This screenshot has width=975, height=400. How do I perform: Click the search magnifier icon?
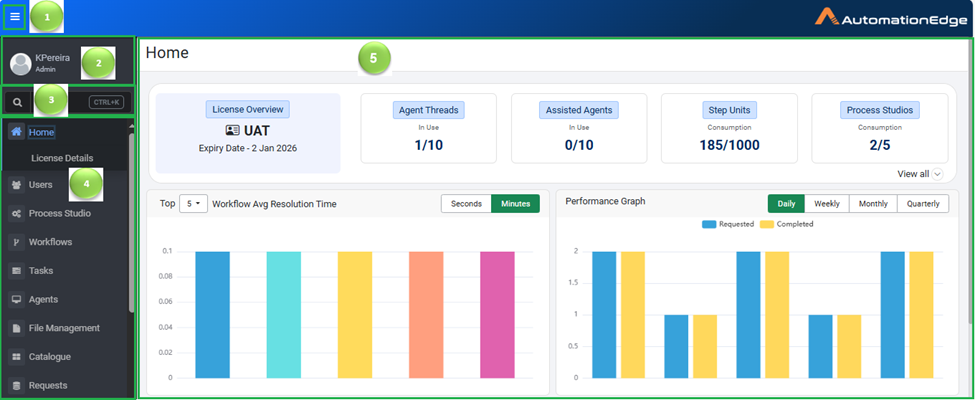click(x=18, y=102)
